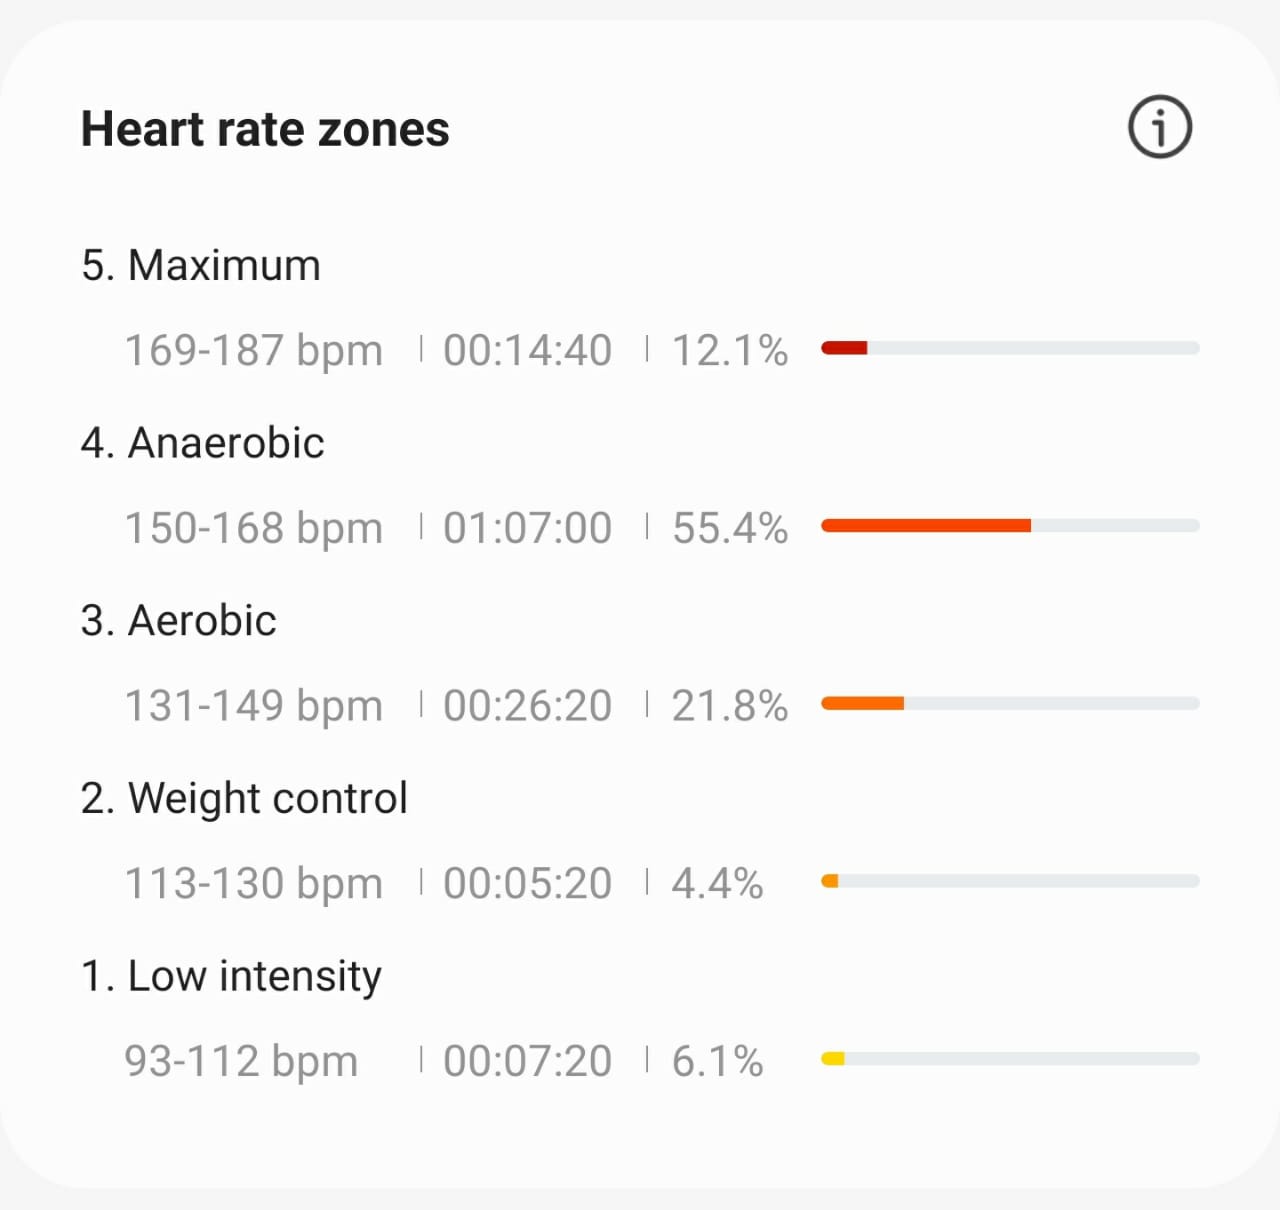Select the 00:05:20 Weight control duration
Screen dimensions: 1280x1210
pyautogui.click(x=527, y=882)
